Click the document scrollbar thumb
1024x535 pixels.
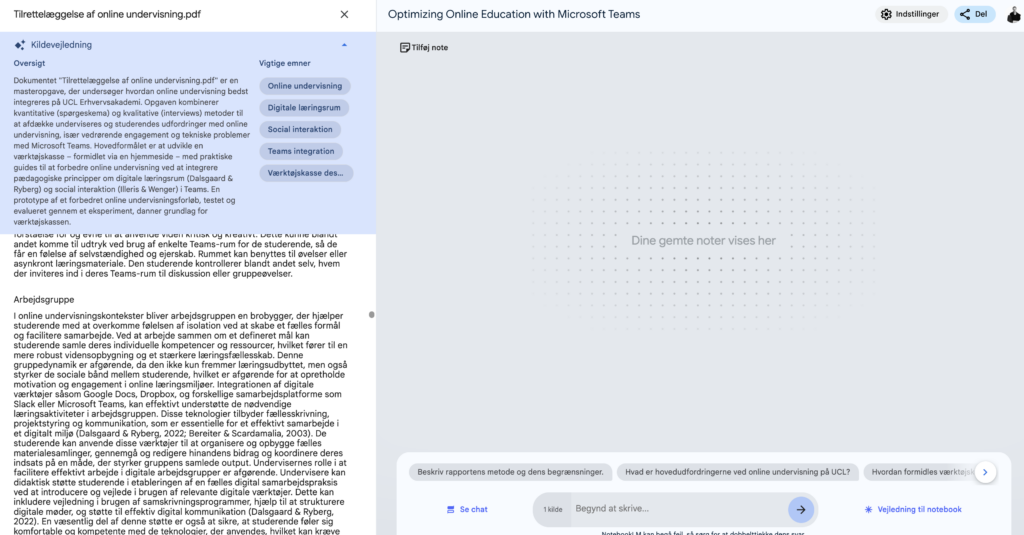point(372,315)
